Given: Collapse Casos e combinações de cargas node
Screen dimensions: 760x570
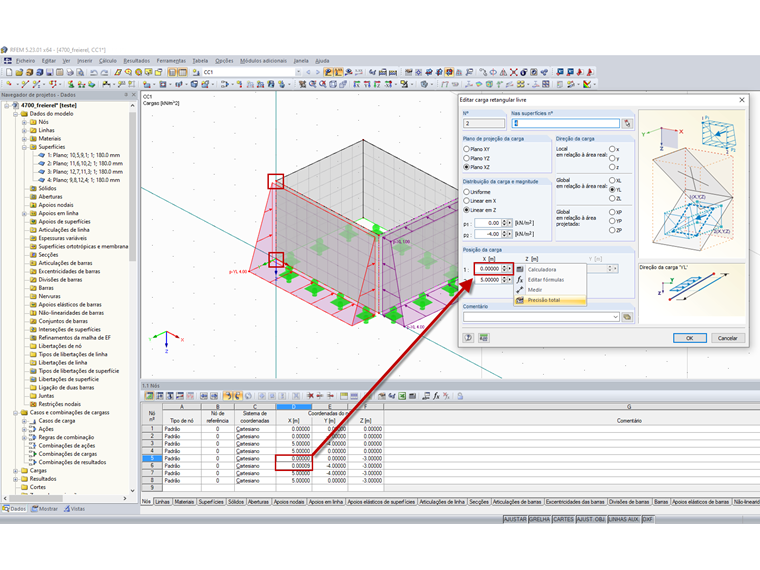Looking at the screenshot, I should (16, 413).
